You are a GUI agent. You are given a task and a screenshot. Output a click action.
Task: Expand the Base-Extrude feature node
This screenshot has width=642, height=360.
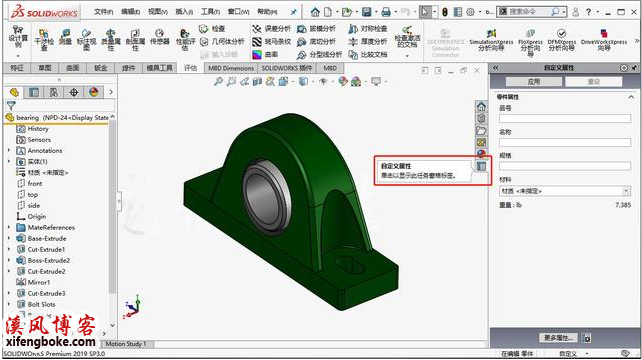click(x=9, y=238)
